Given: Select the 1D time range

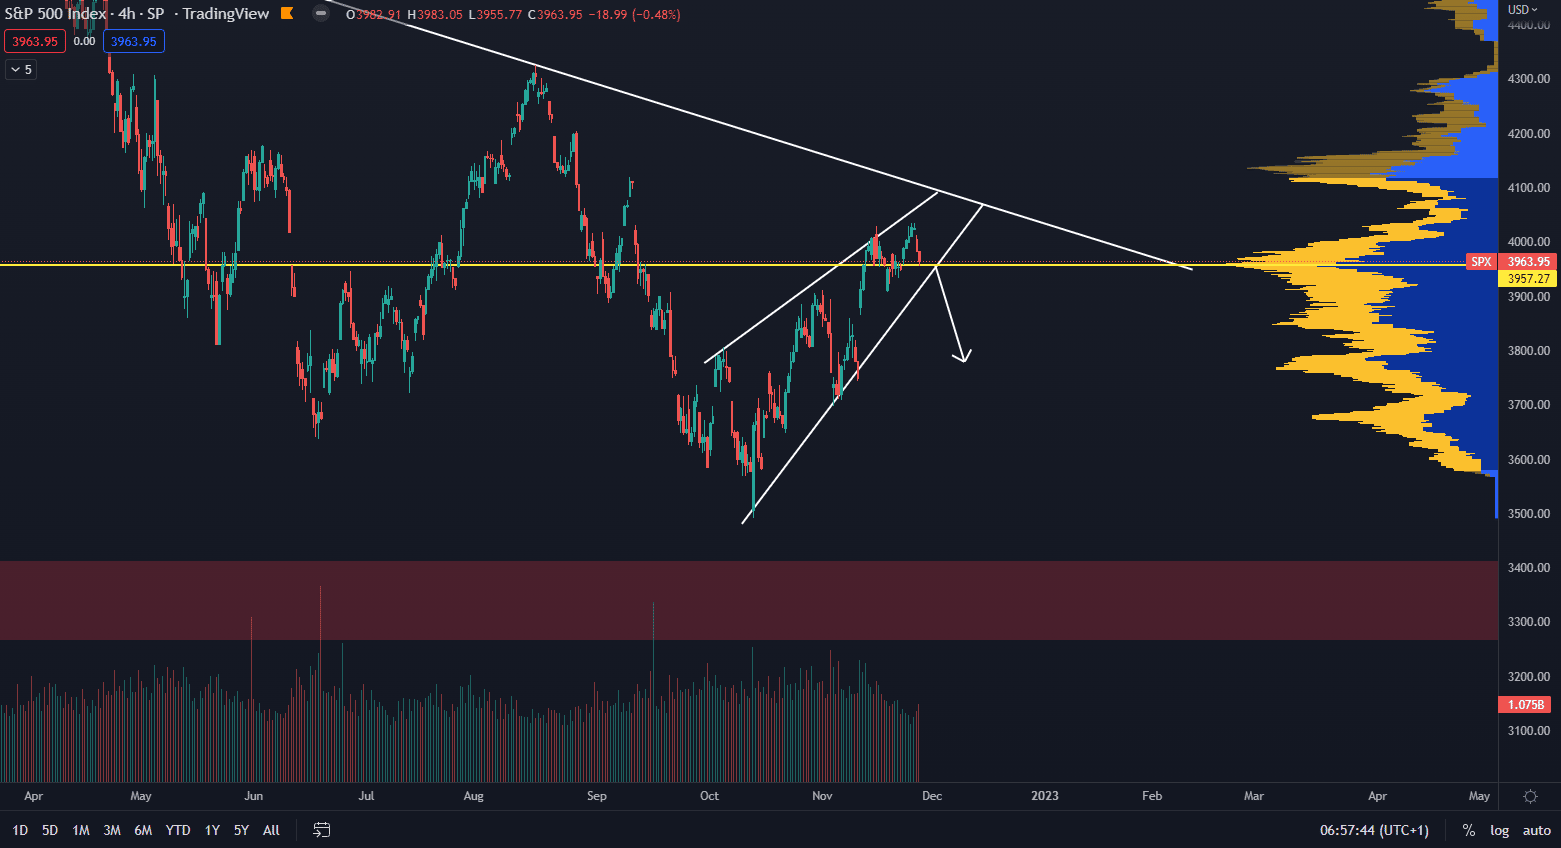Looking at the screenshot, I should click(20, 830).
